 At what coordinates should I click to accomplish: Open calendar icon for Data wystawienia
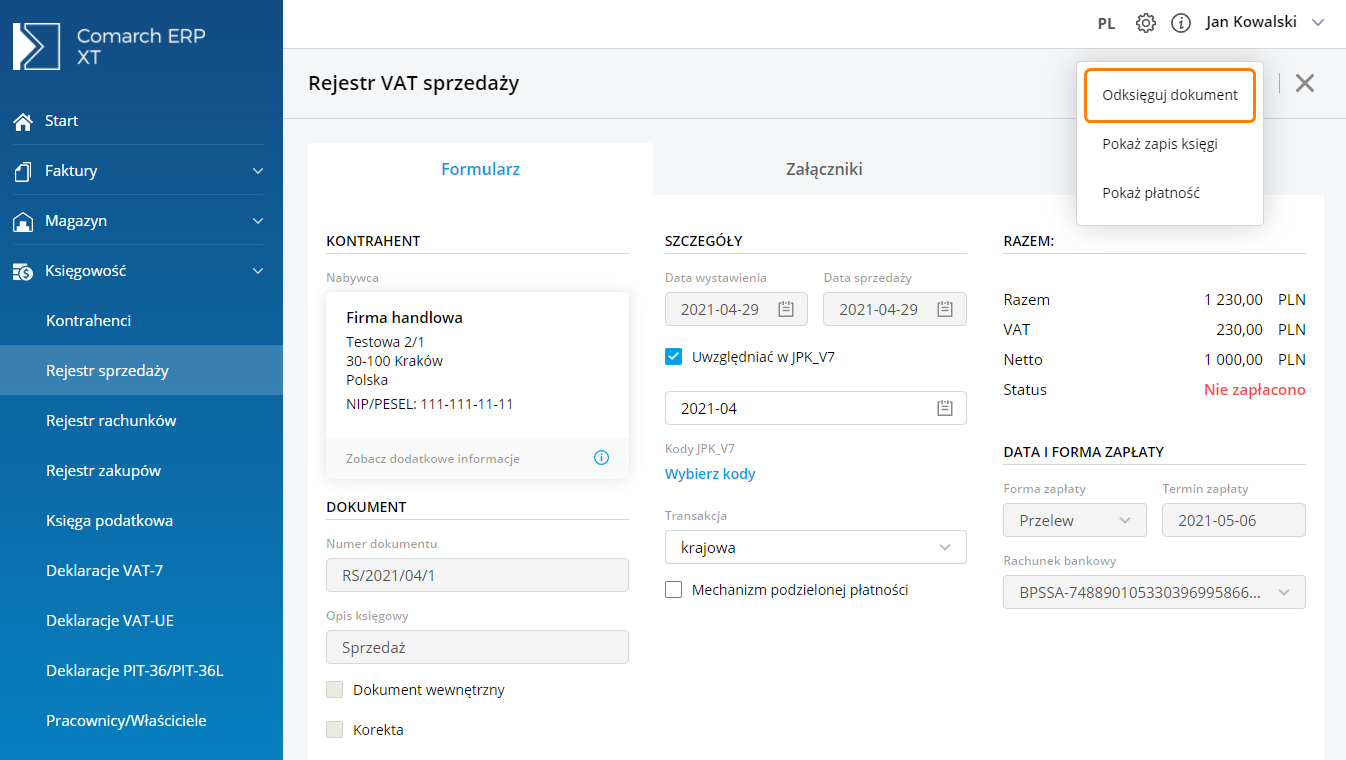pos(786,309)
